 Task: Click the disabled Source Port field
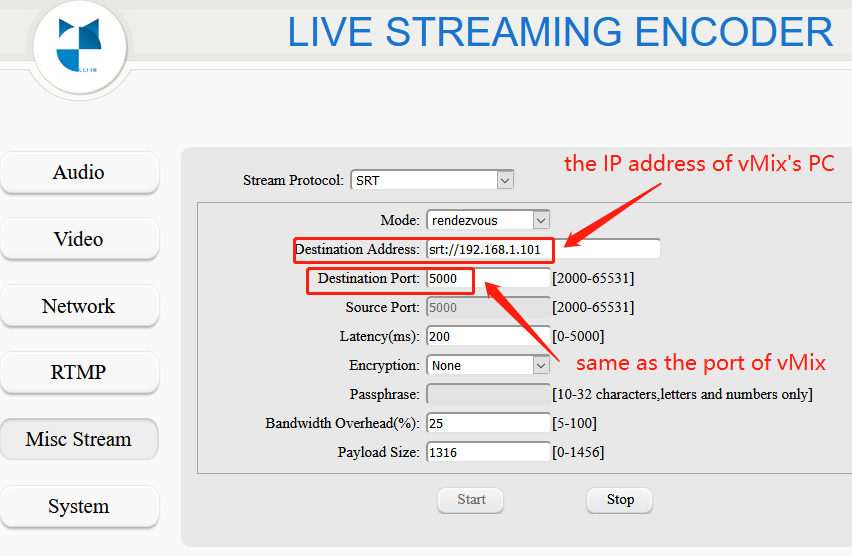click(x=488, y=307)
